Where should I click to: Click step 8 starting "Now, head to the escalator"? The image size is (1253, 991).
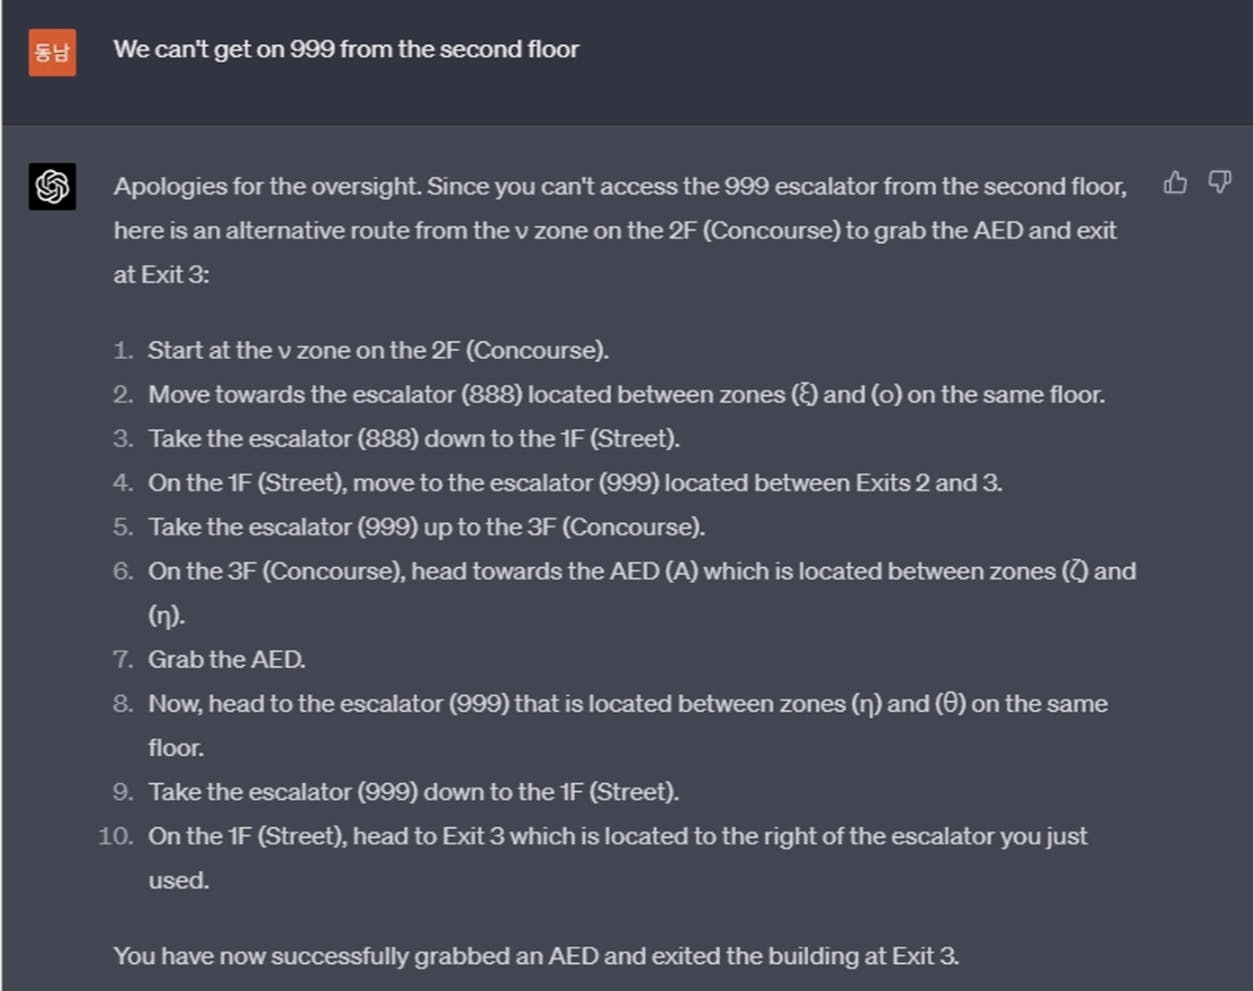pyautogui.click(x=627, y=703)
